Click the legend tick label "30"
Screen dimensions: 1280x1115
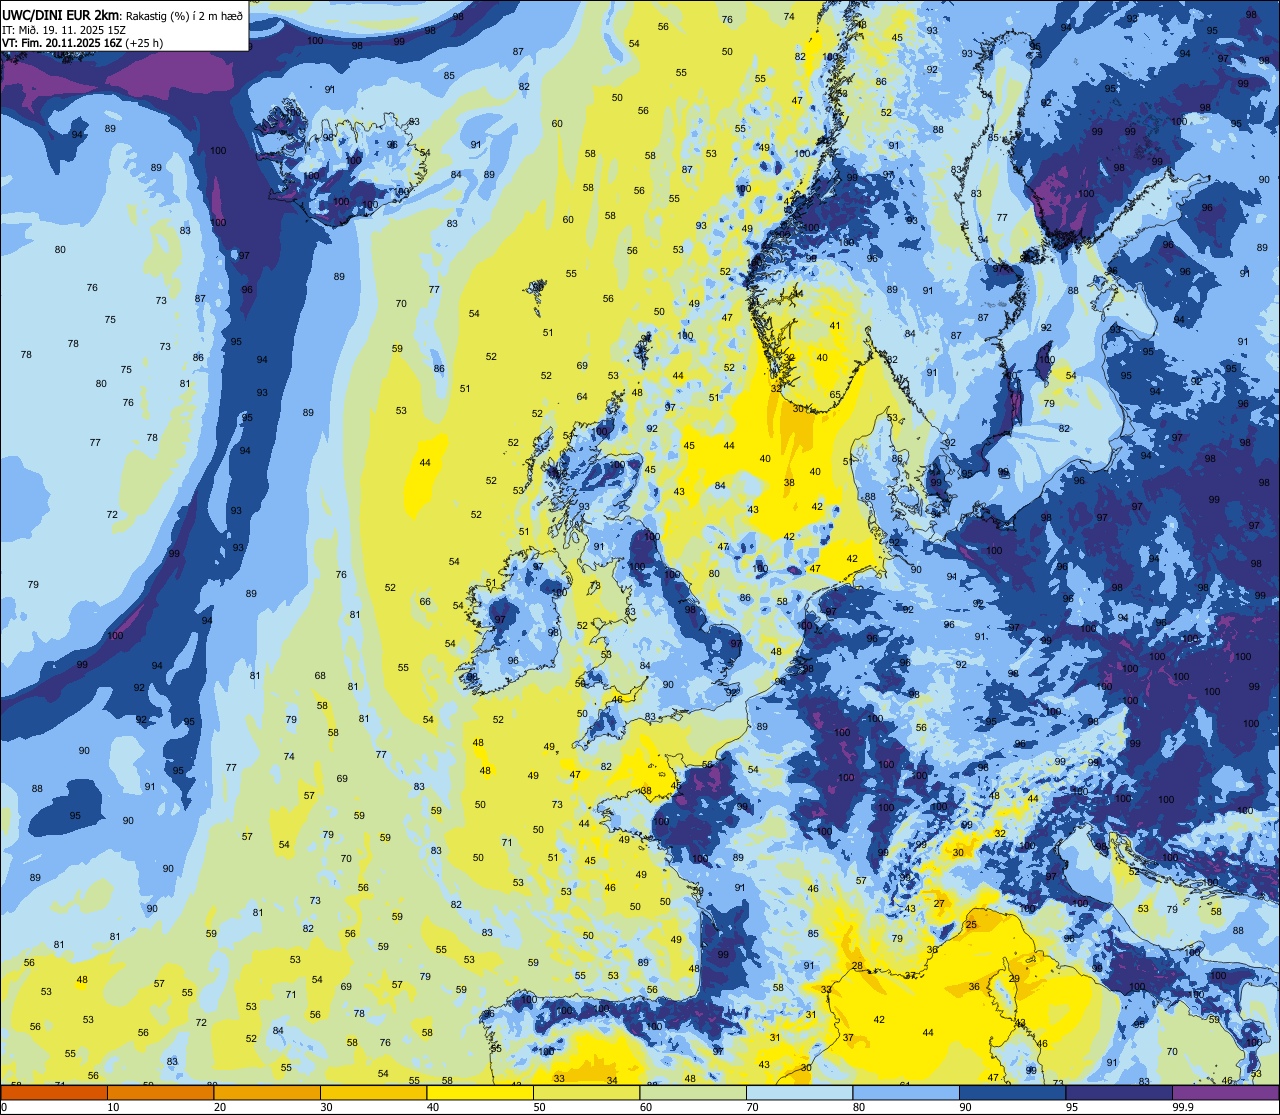[x=326, y=1107]
